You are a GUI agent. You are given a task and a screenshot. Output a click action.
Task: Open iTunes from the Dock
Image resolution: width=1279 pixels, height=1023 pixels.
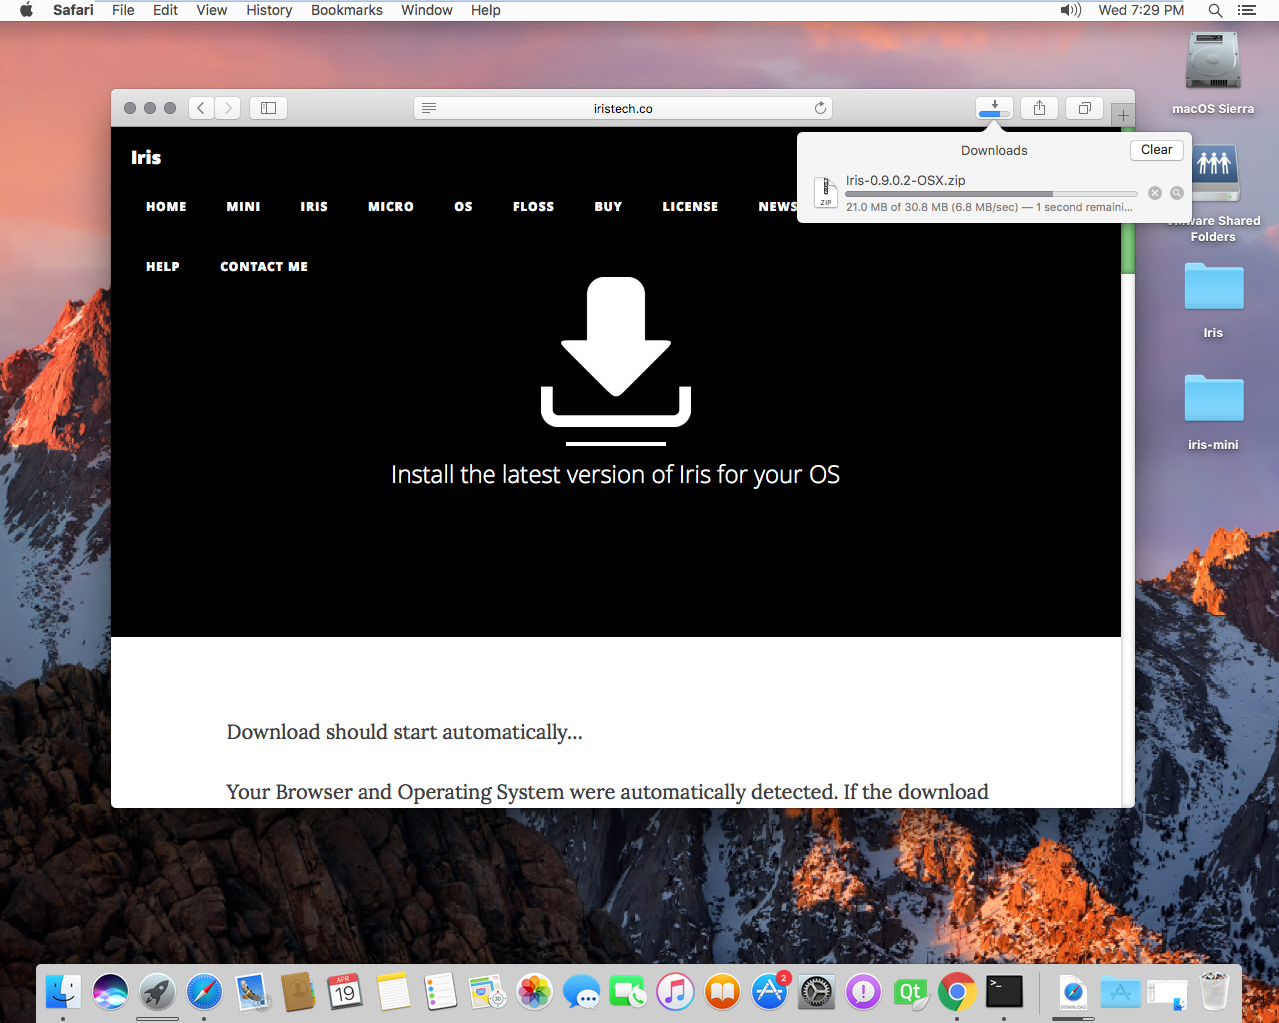(675, 992)
